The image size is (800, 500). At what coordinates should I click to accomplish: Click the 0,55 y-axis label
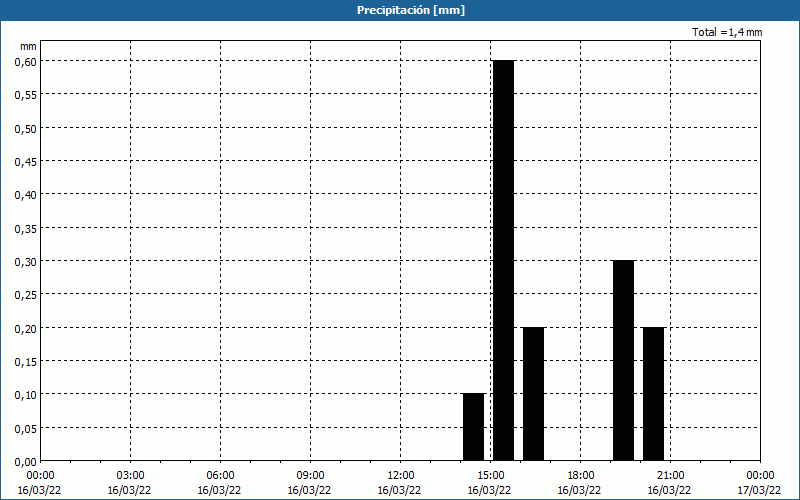(26, 94)
